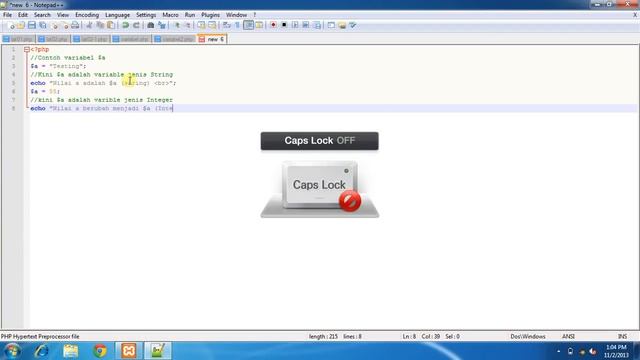Open the Run menu

(190, 15)
